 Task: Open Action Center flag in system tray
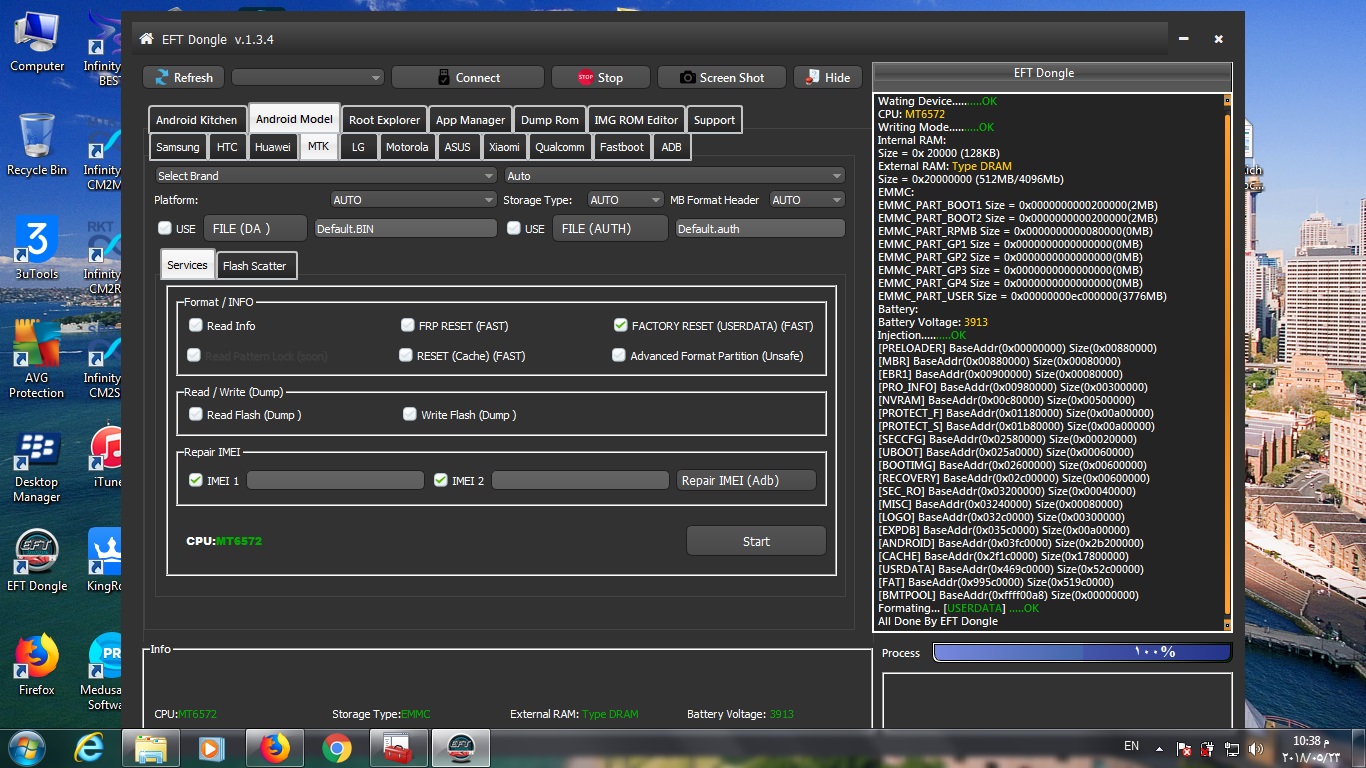pos(1184,749)
